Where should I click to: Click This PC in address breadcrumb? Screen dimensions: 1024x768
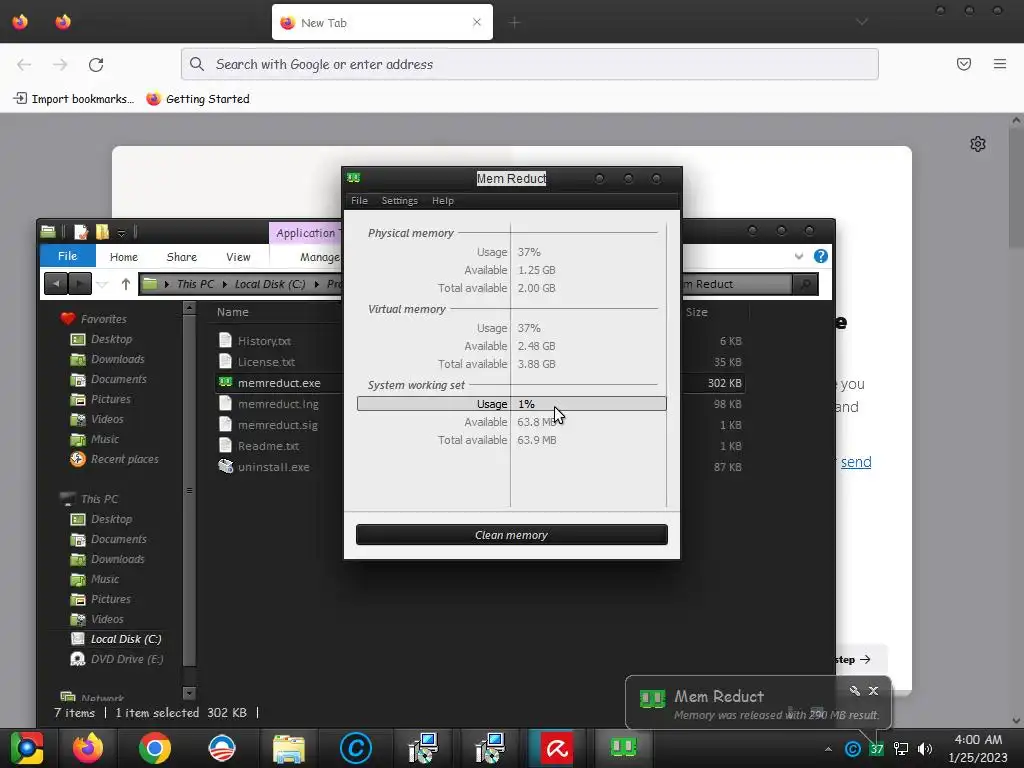[195, 284]
